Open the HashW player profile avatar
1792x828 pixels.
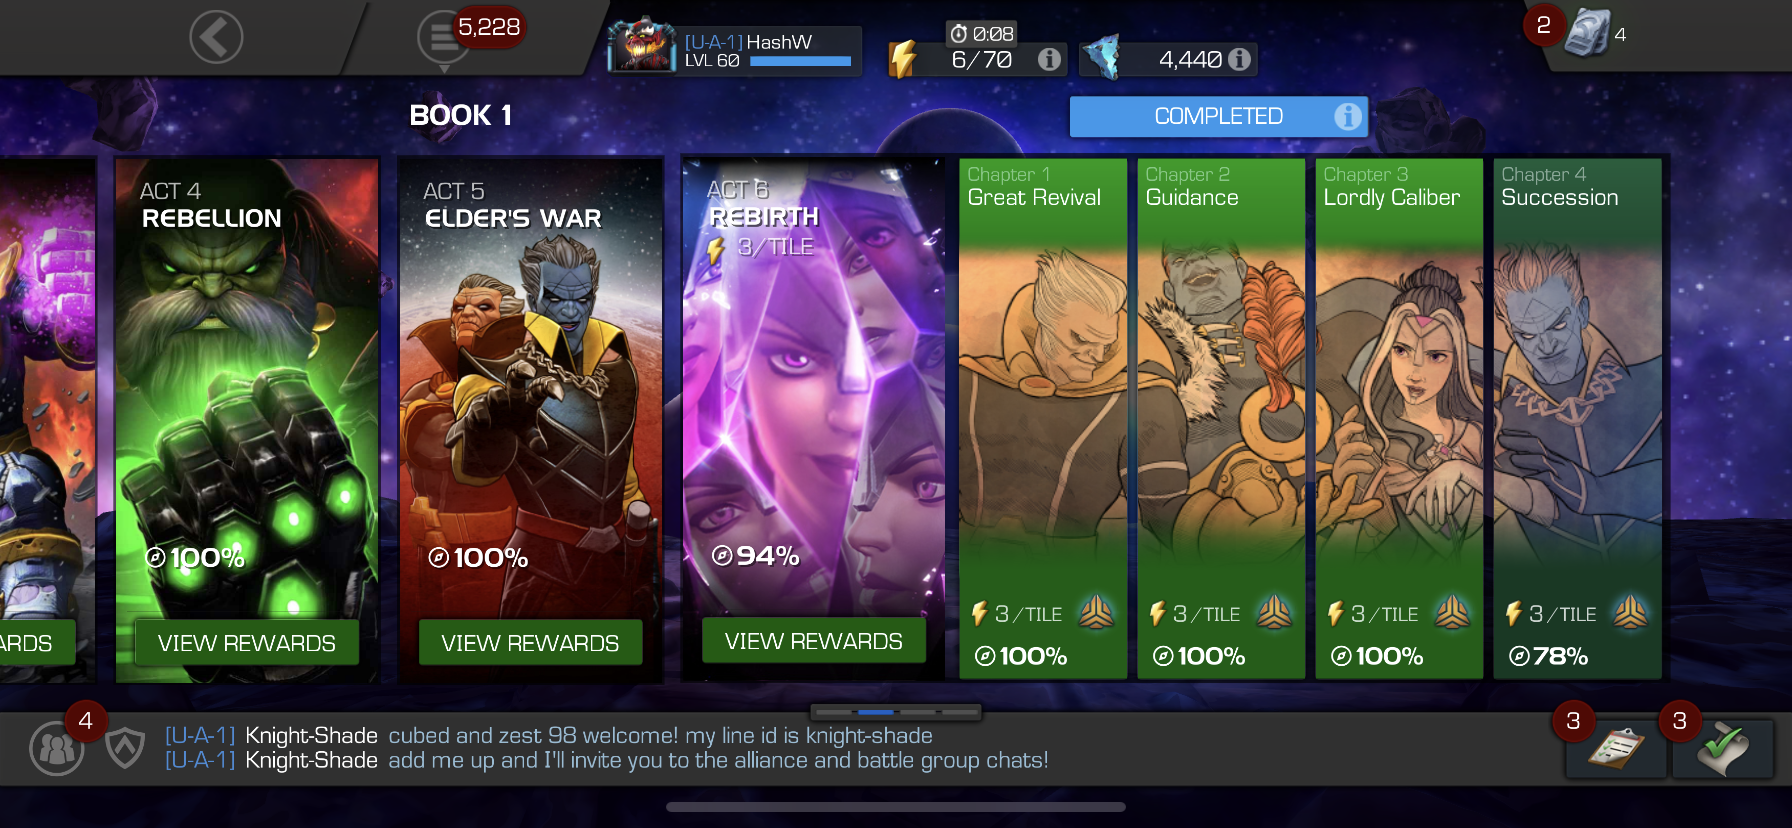tap(642, 45)
